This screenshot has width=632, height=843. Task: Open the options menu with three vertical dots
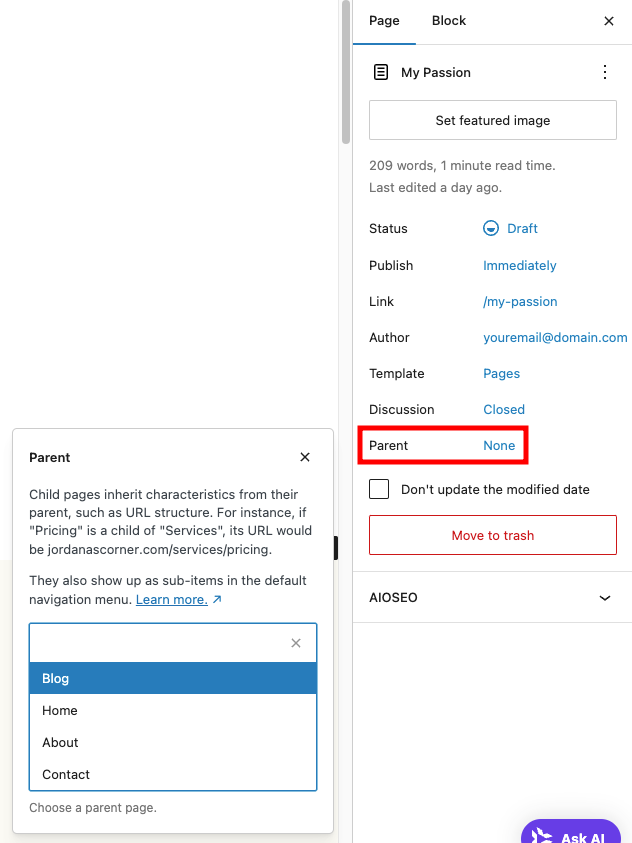604,72
